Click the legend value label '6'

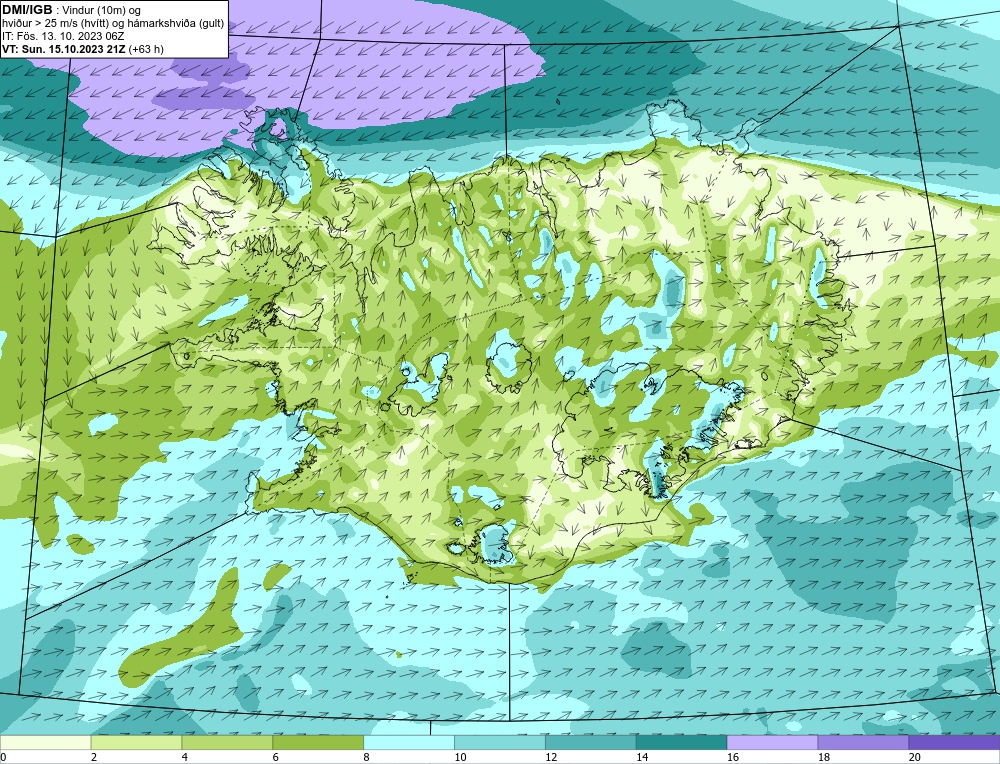tap(276, 757)
